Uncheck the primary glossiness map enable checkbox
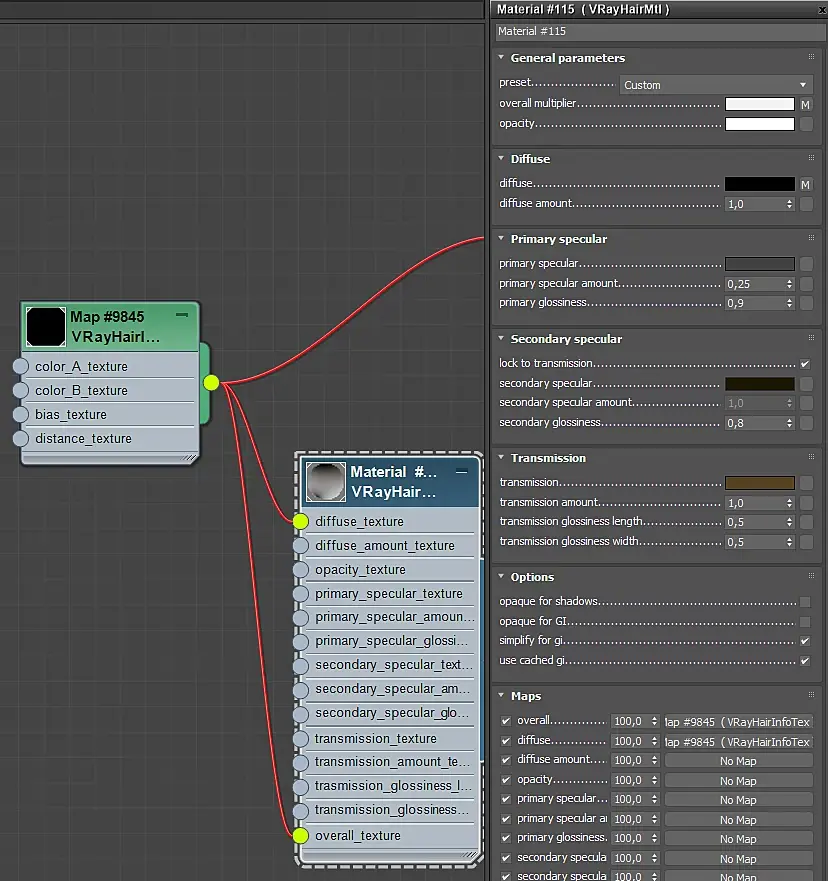Image resolution: width=828 pixels, height=881 pixels. pos(506,838)
